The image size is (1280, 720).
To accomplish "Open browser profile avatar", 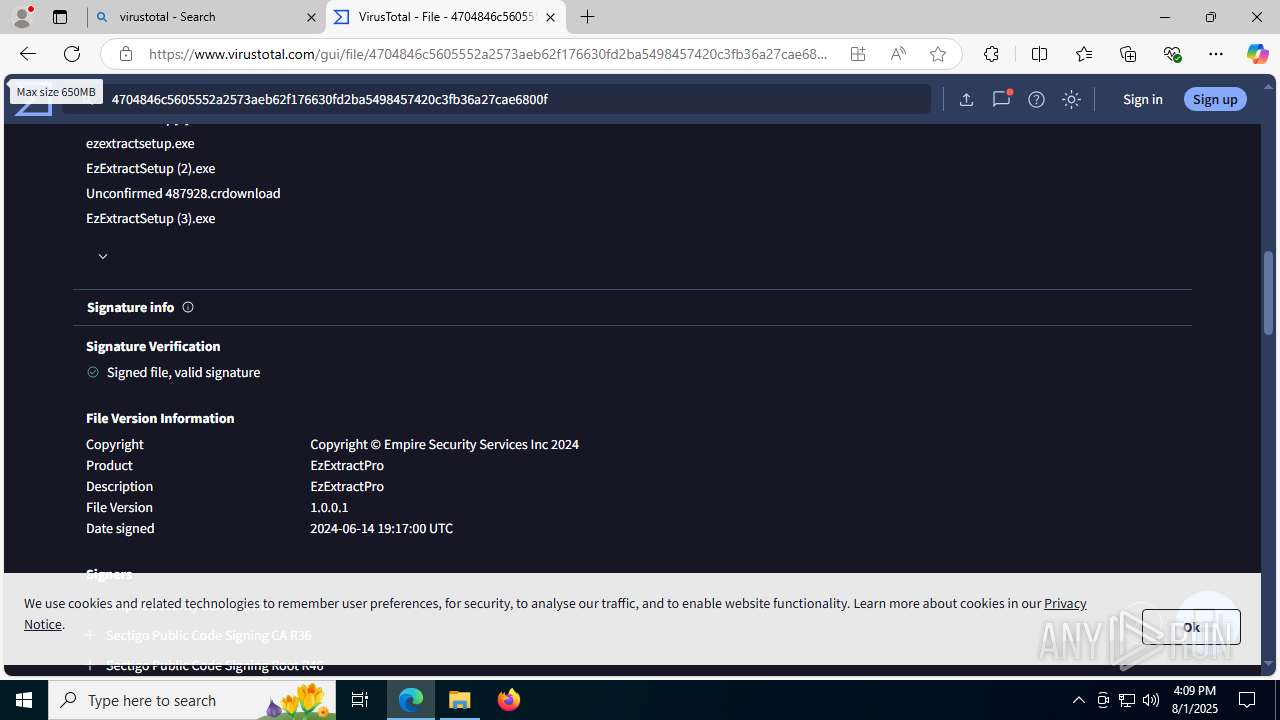I will [x=22, y=17].
